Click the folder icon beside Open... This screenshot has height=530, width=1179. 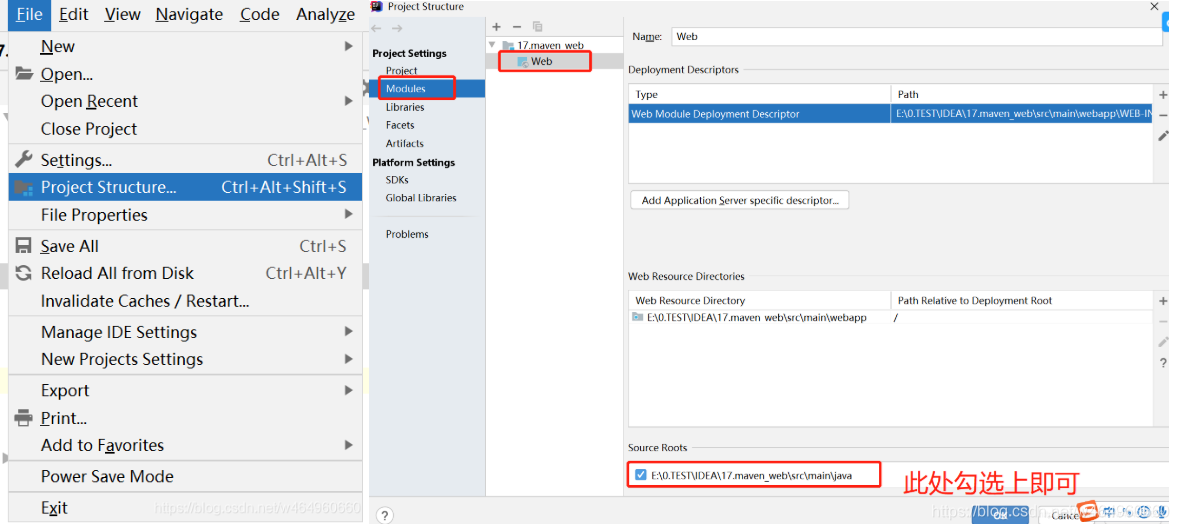[24, 74]
